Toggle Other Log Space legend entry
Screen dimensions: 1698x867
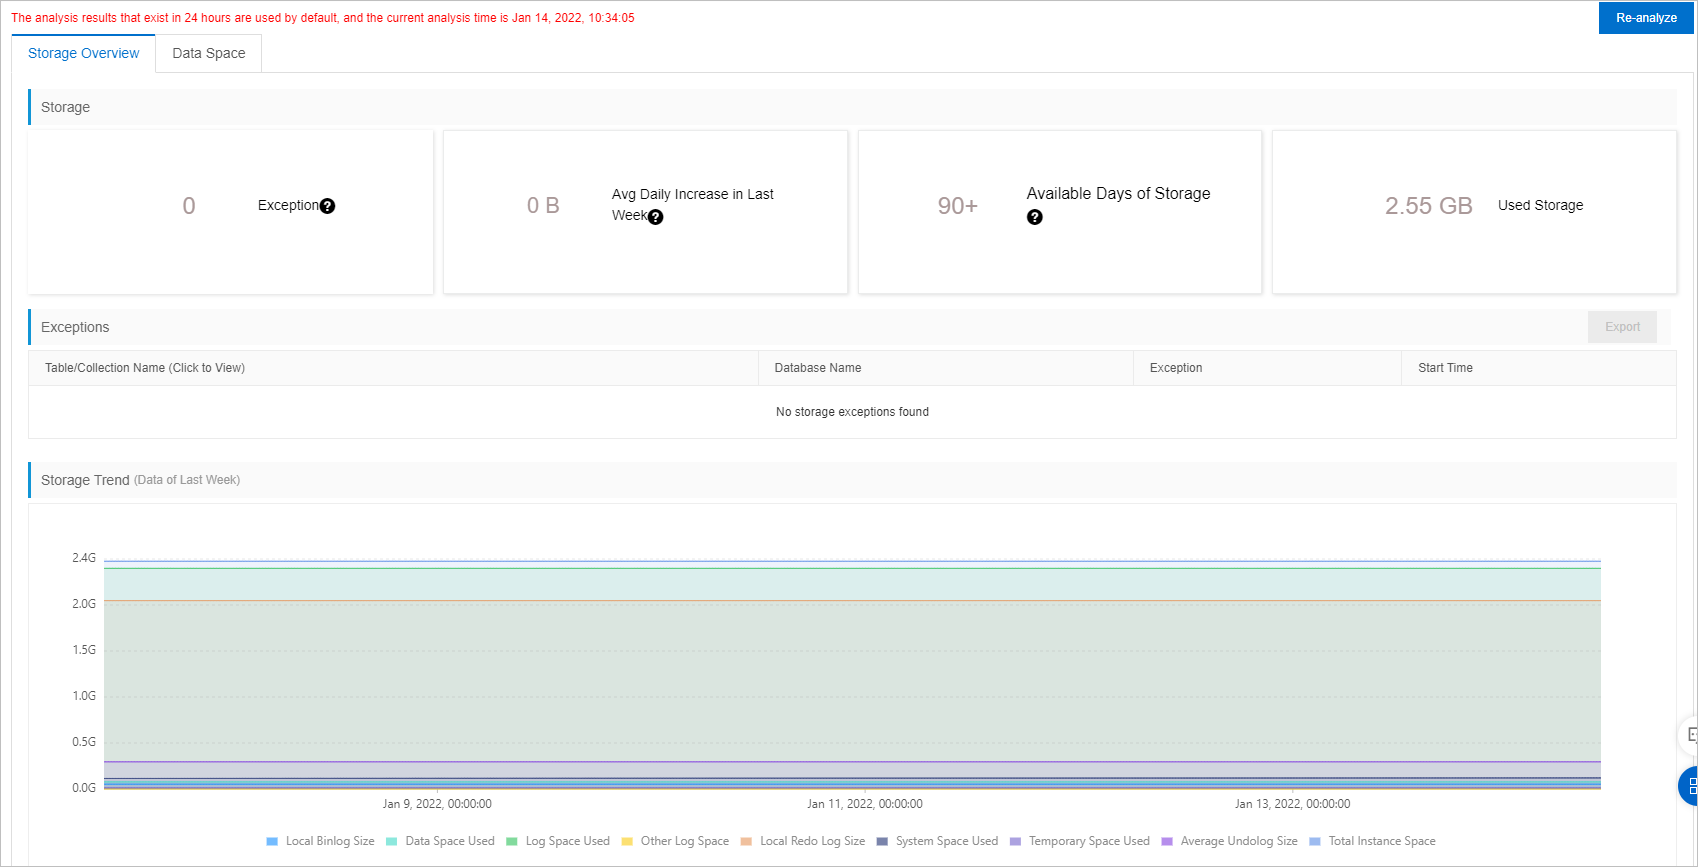point(675,841)
